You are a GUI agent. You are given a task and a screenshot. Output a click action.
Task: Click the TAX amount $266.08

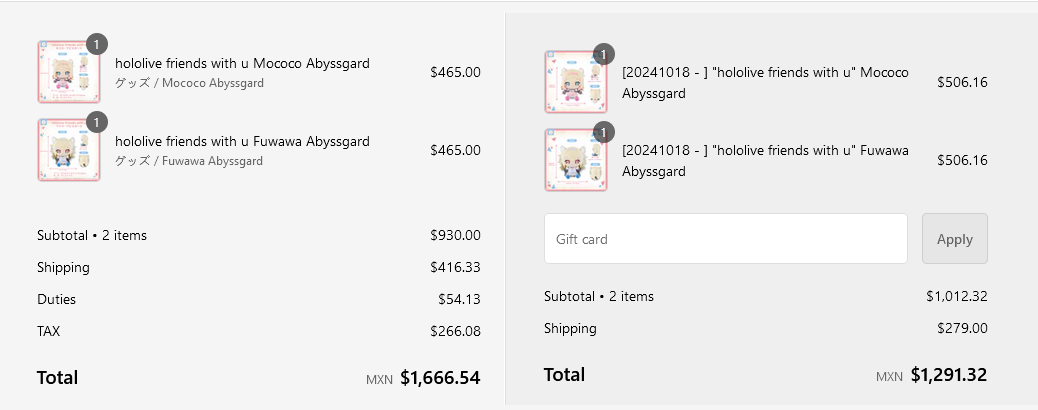[x=455, y=331]
